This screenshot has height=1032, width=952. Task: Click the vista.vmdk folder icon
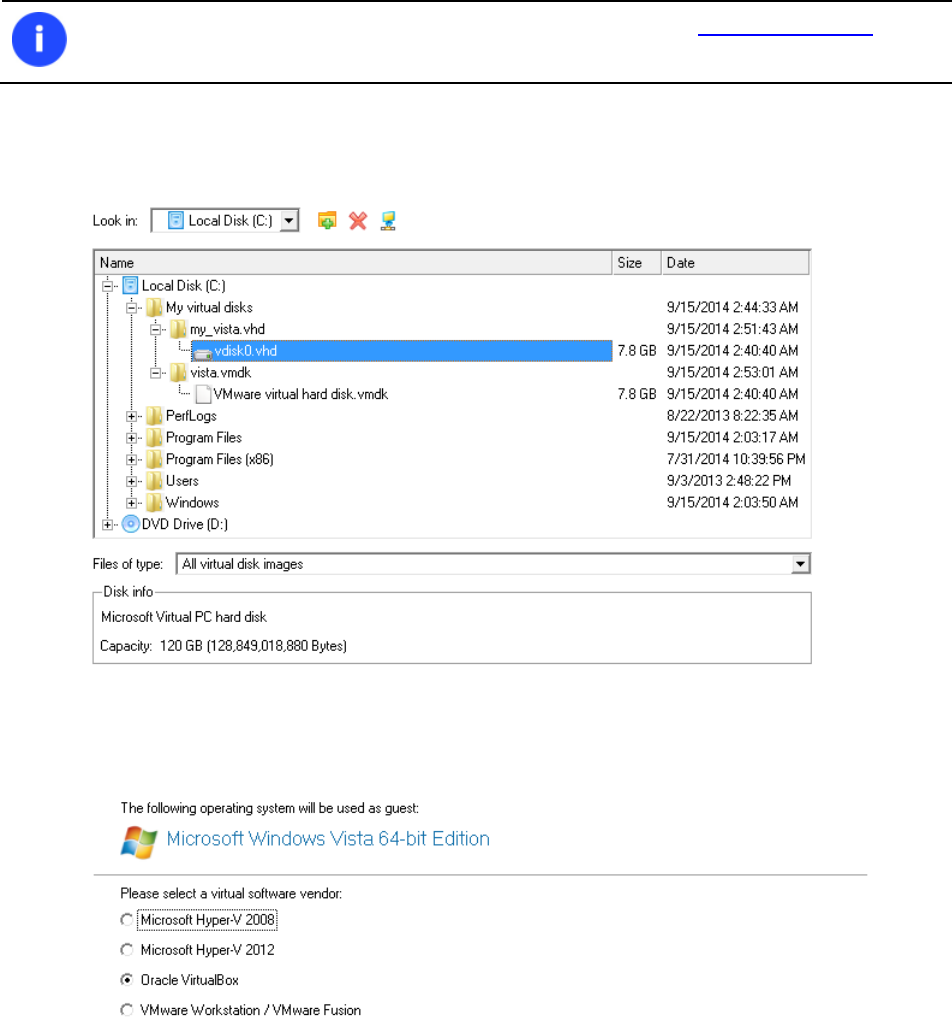click(178, 373)
